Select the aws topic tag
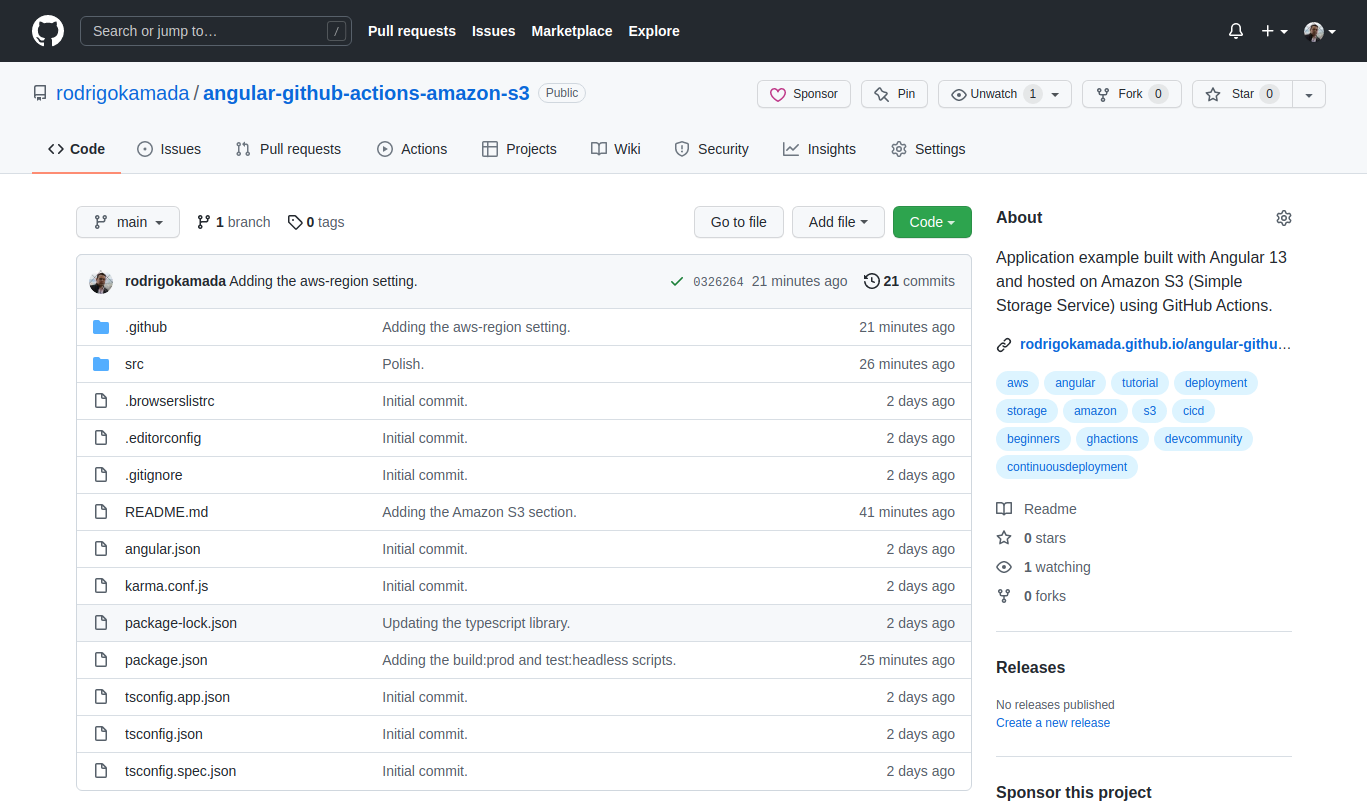1367x806 pixels. click(1016, 382)
